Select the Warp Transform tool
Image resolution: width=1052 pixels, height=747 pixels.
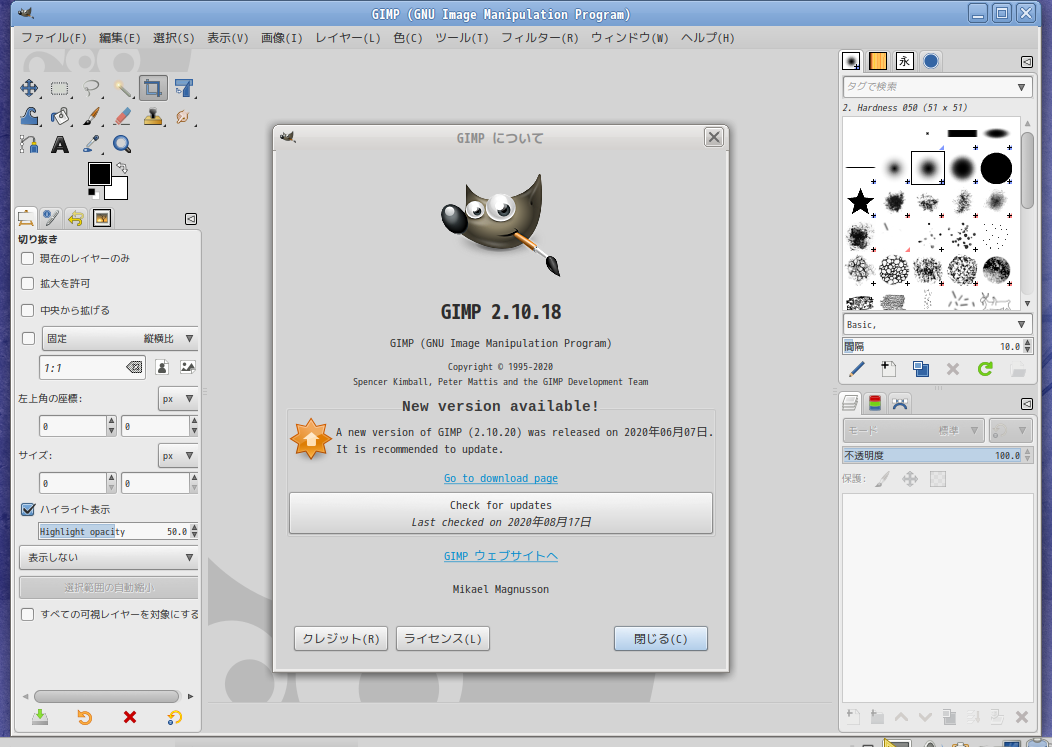(29, 116)
